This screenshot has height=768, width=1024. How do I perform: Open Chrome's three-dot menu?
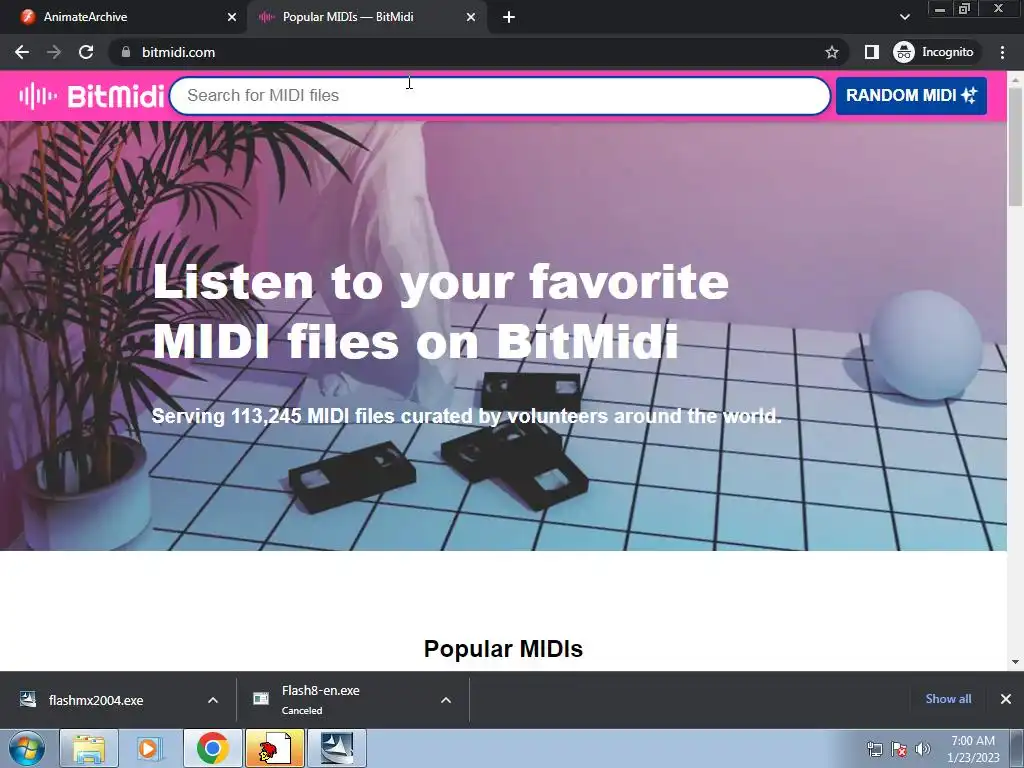1002,52
